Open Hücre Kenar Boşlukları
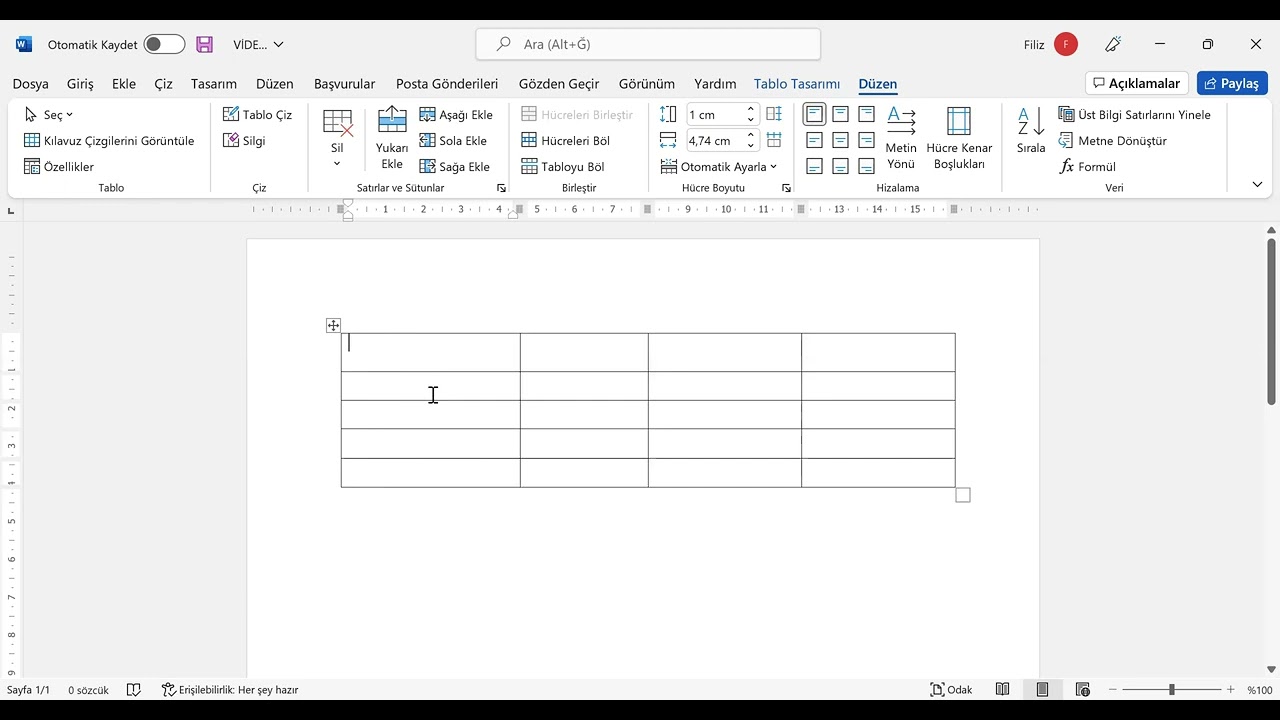The image size is (1280, 720). pyautogui.click(x=959, y=139)
